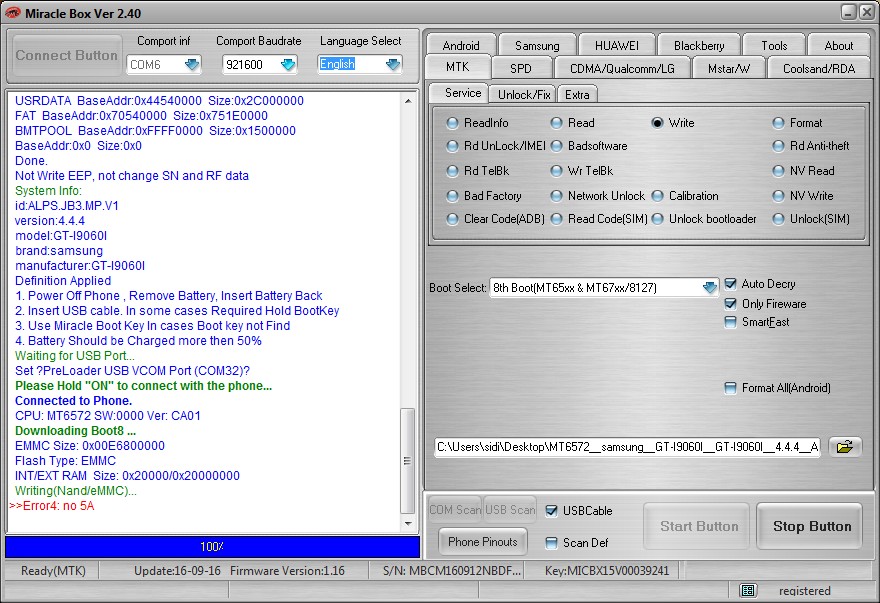The height and width of the screenshot is (603, 880).
Task: Select Wr TelBk radio button
Action: pyautogui.click(x=556, y=171)
